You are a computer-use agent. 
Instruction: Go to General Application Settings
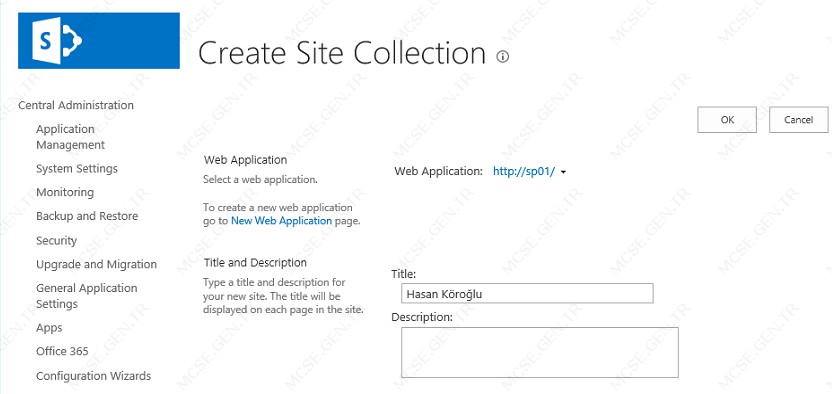pos(86,296)
